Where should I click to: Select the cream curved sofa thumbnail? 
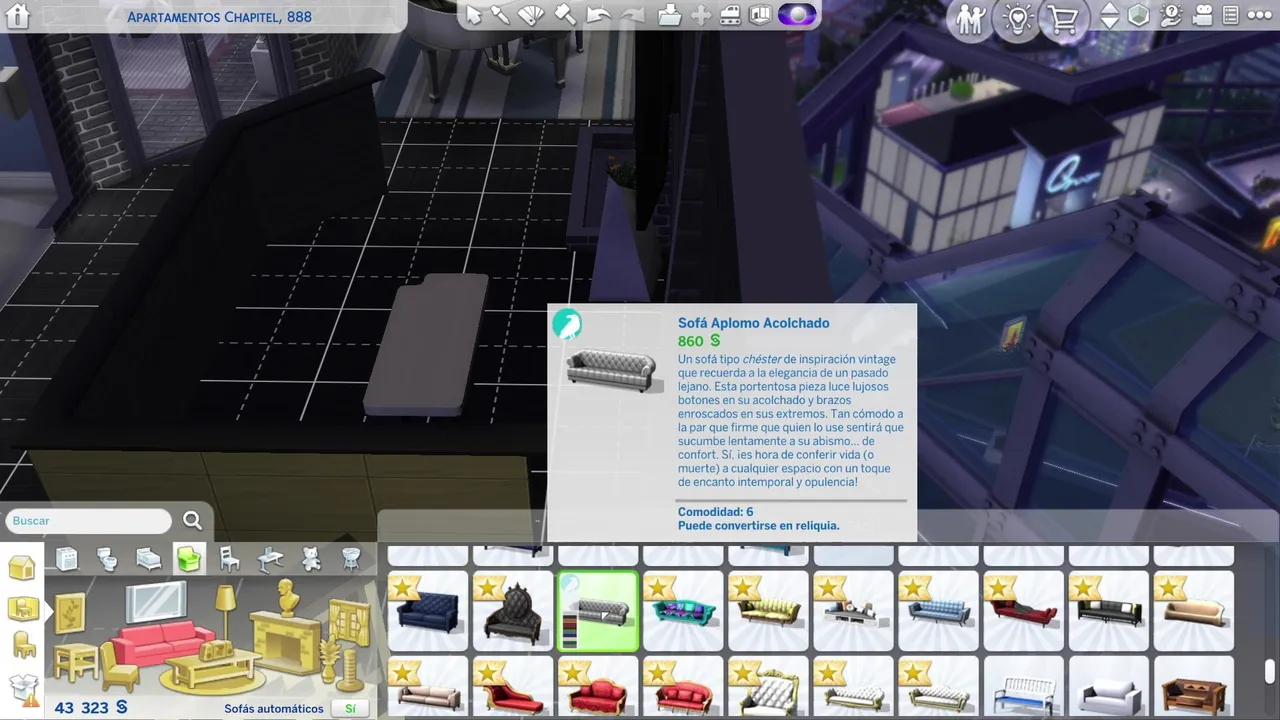click(1193, 611)
